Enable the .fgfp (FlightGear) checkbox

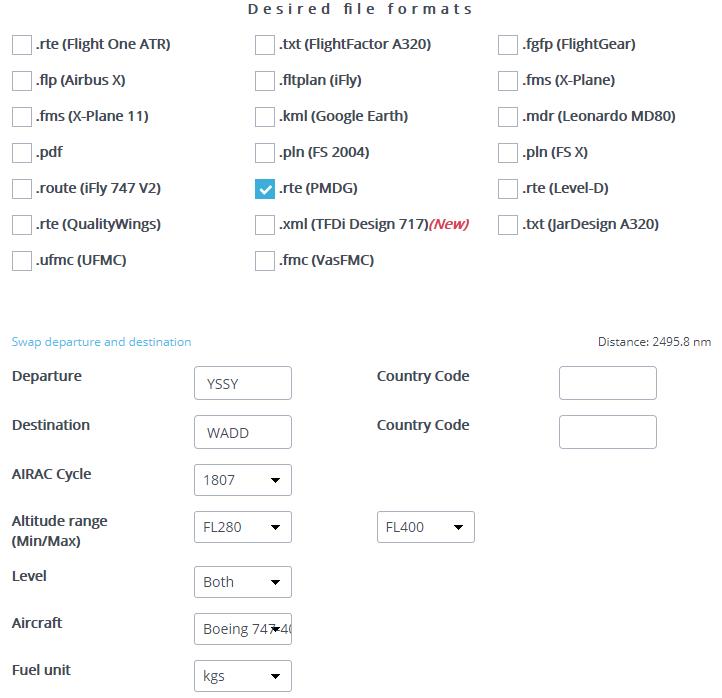pyautogui.click(x=508, y=45)
